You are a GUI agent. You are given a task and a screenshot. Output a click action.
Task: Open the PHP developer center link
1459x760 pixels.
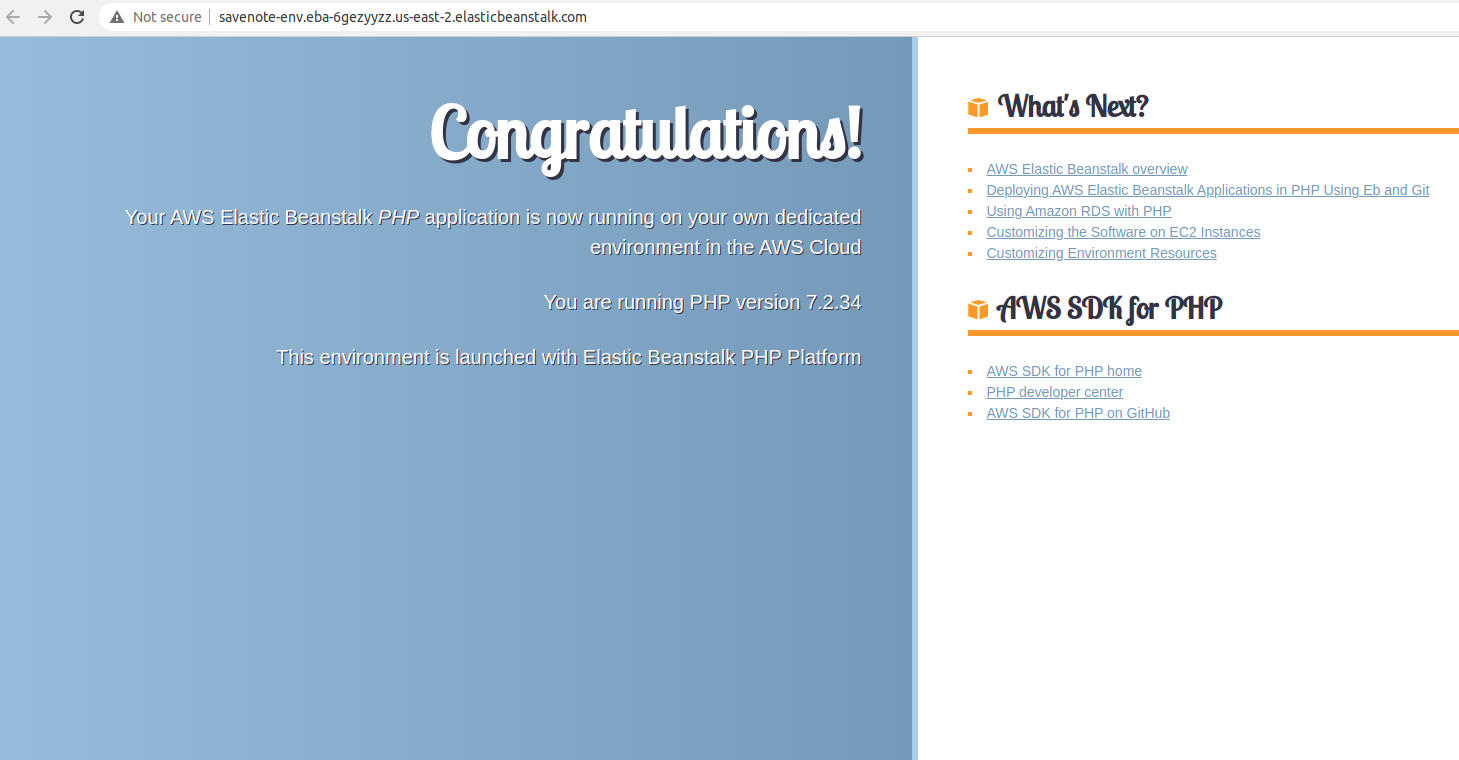[x=1055, y=392]
